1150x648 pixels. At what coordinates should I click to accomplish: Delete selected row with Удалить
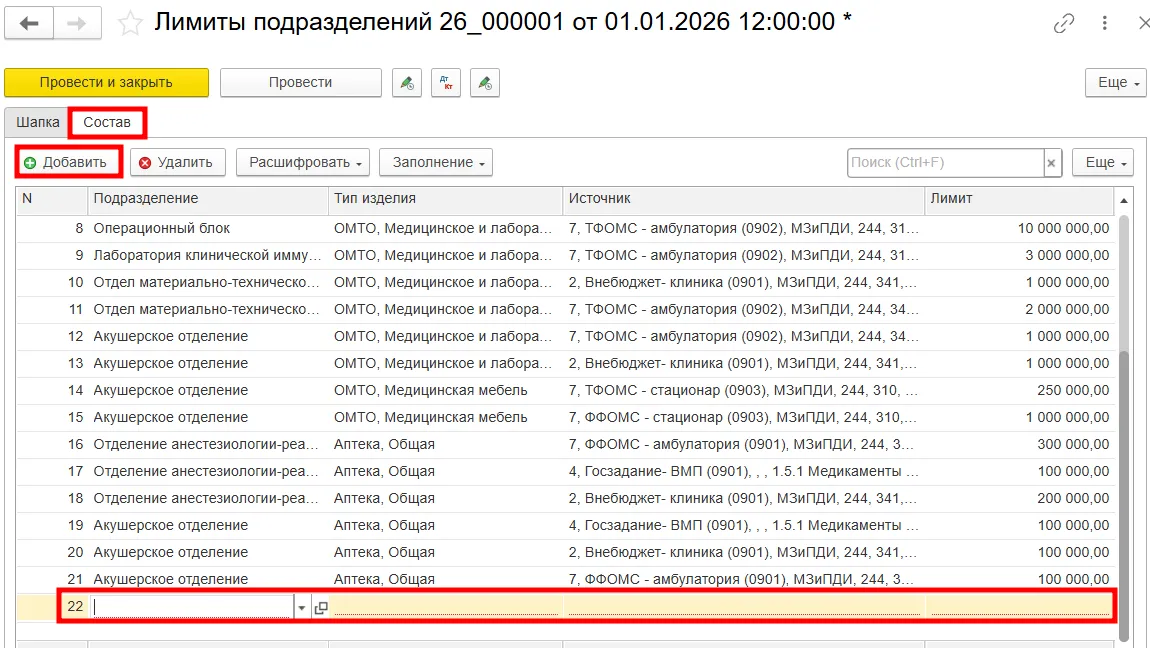(x=177, y=162)
